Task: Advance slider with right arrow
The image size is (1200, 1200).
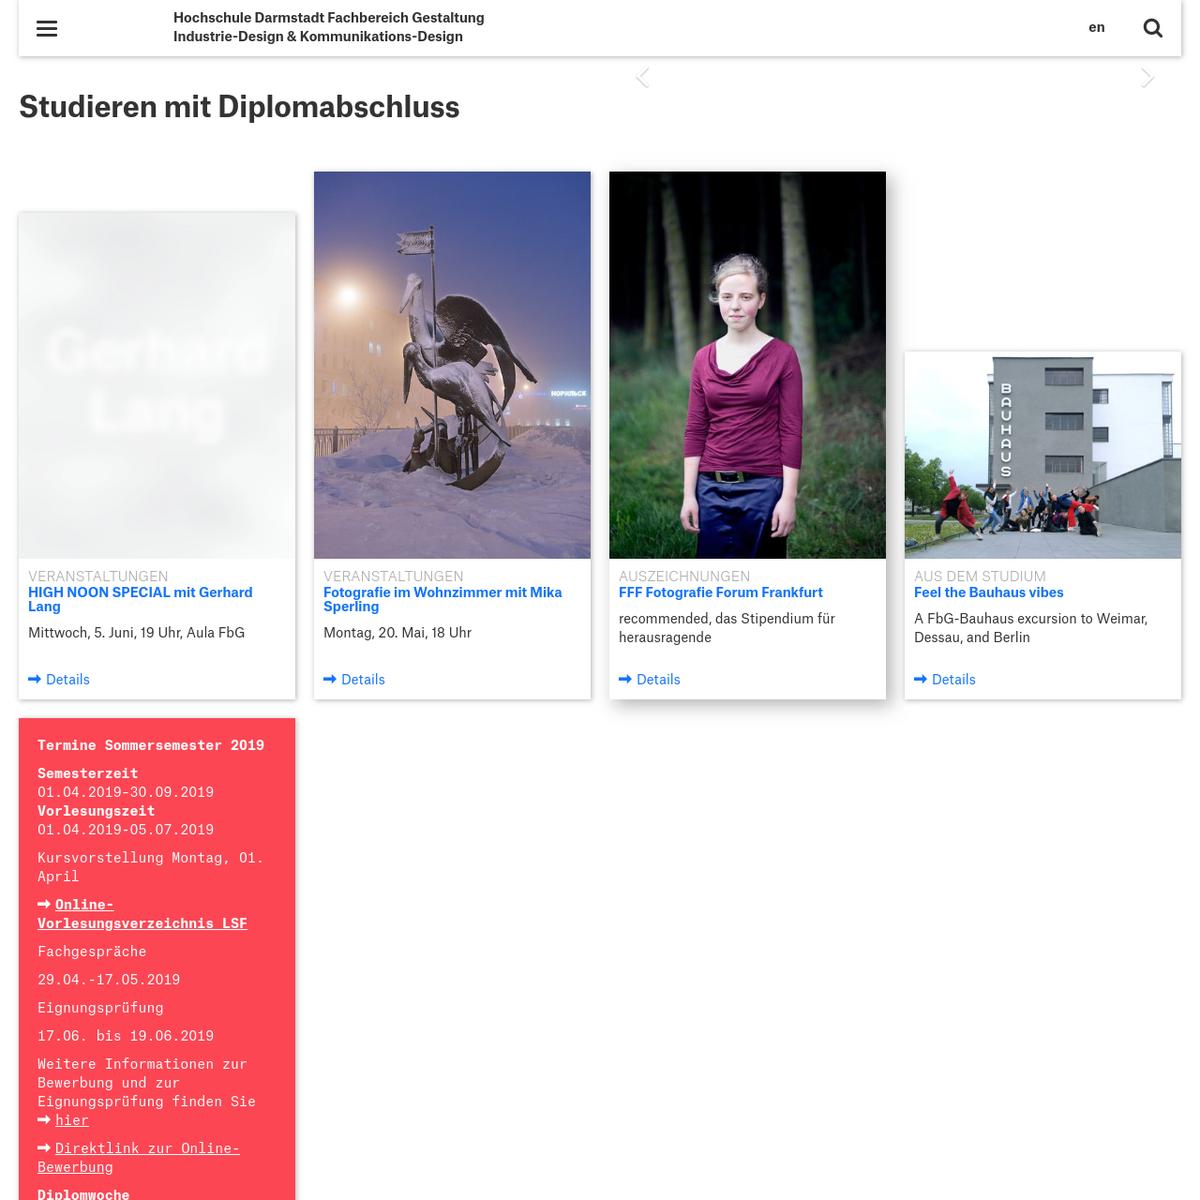Action: pos(1147,78)
